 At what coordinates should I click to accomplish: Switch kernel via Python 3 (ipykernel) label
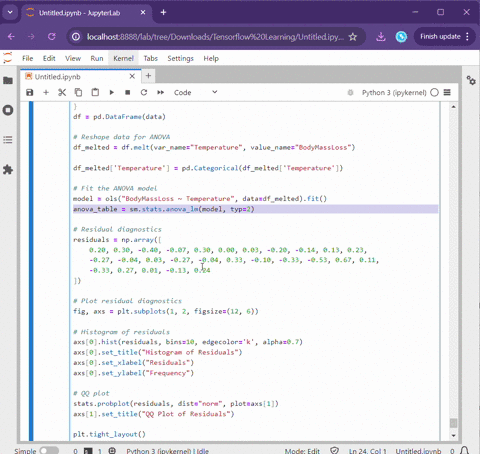coord(394,92)
